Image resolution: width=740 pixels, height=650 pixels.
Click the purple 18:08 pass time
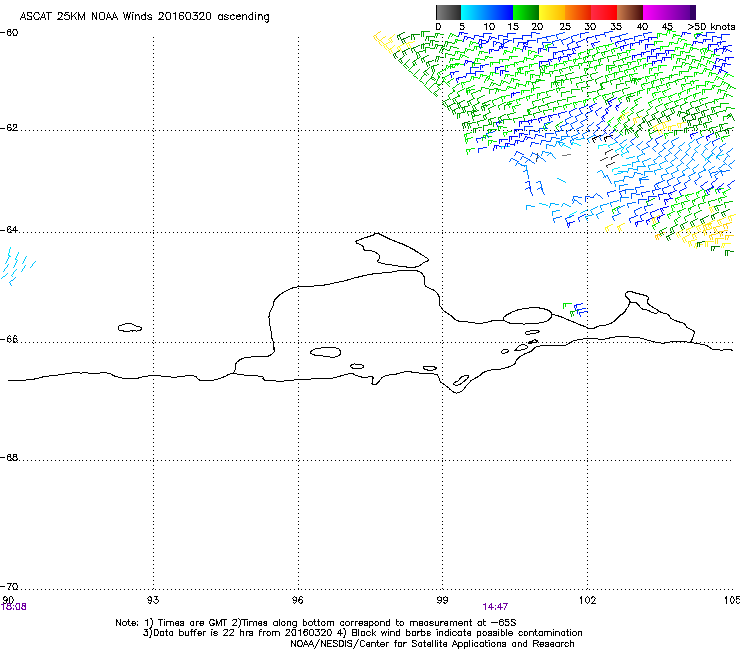pyautogui.click(x=14, y=607)
